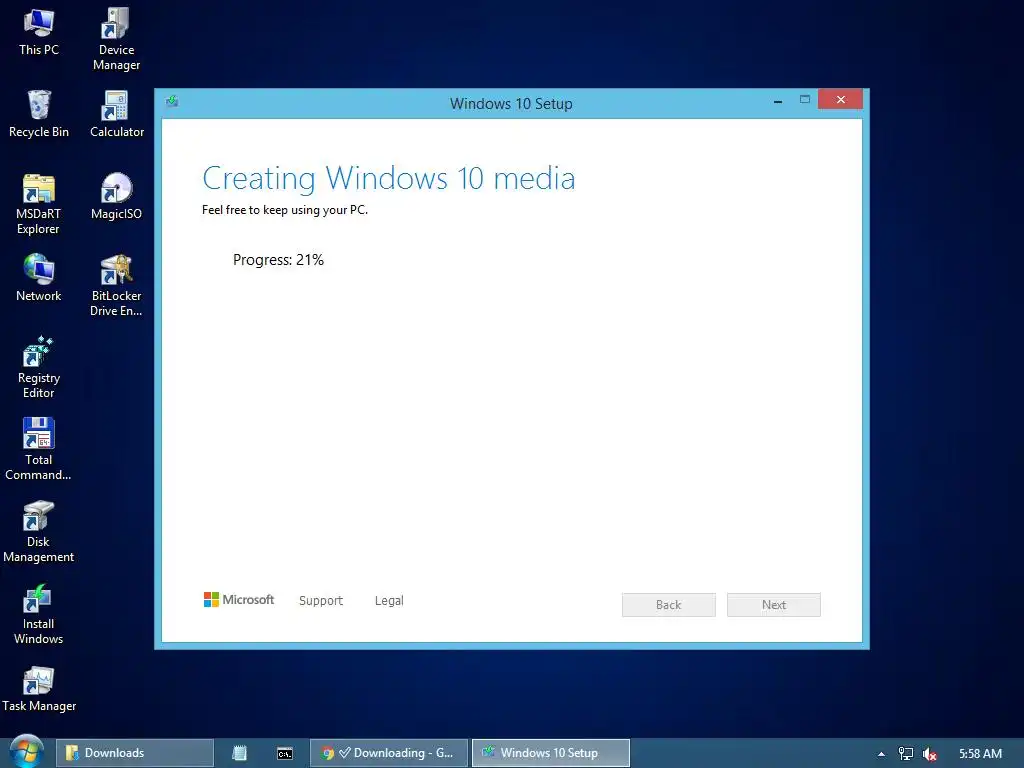Viewport: 1024px width, 768px height.
Task: Switch to Windows 10 Setup taskbar button
Action: point(551,753)
